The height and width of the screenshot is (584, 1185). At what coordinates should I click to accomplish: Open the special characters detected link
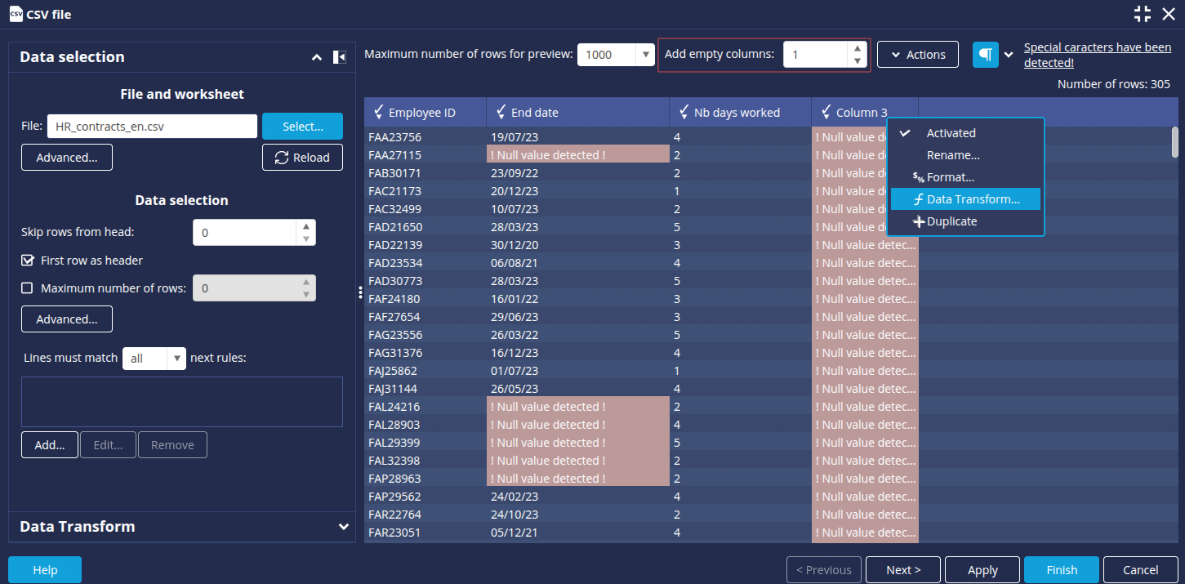pos(1097,55)
